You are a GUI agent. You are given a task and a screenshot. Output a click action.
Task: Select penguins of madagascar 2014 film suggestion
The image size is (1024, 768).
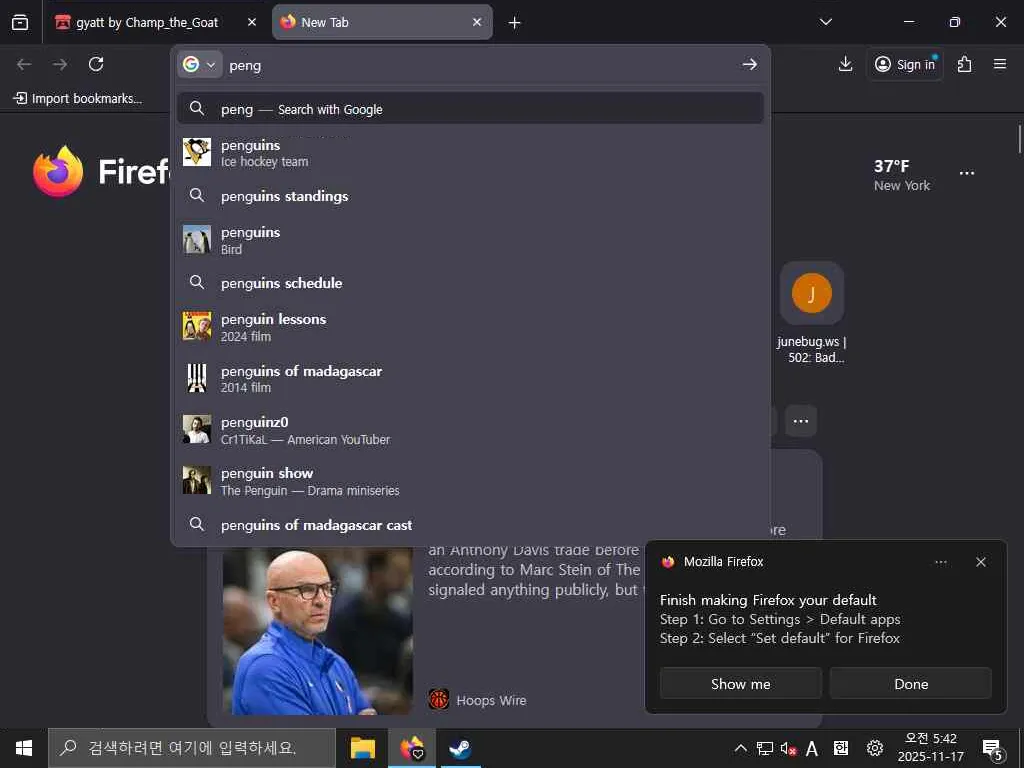click(470, 378)
